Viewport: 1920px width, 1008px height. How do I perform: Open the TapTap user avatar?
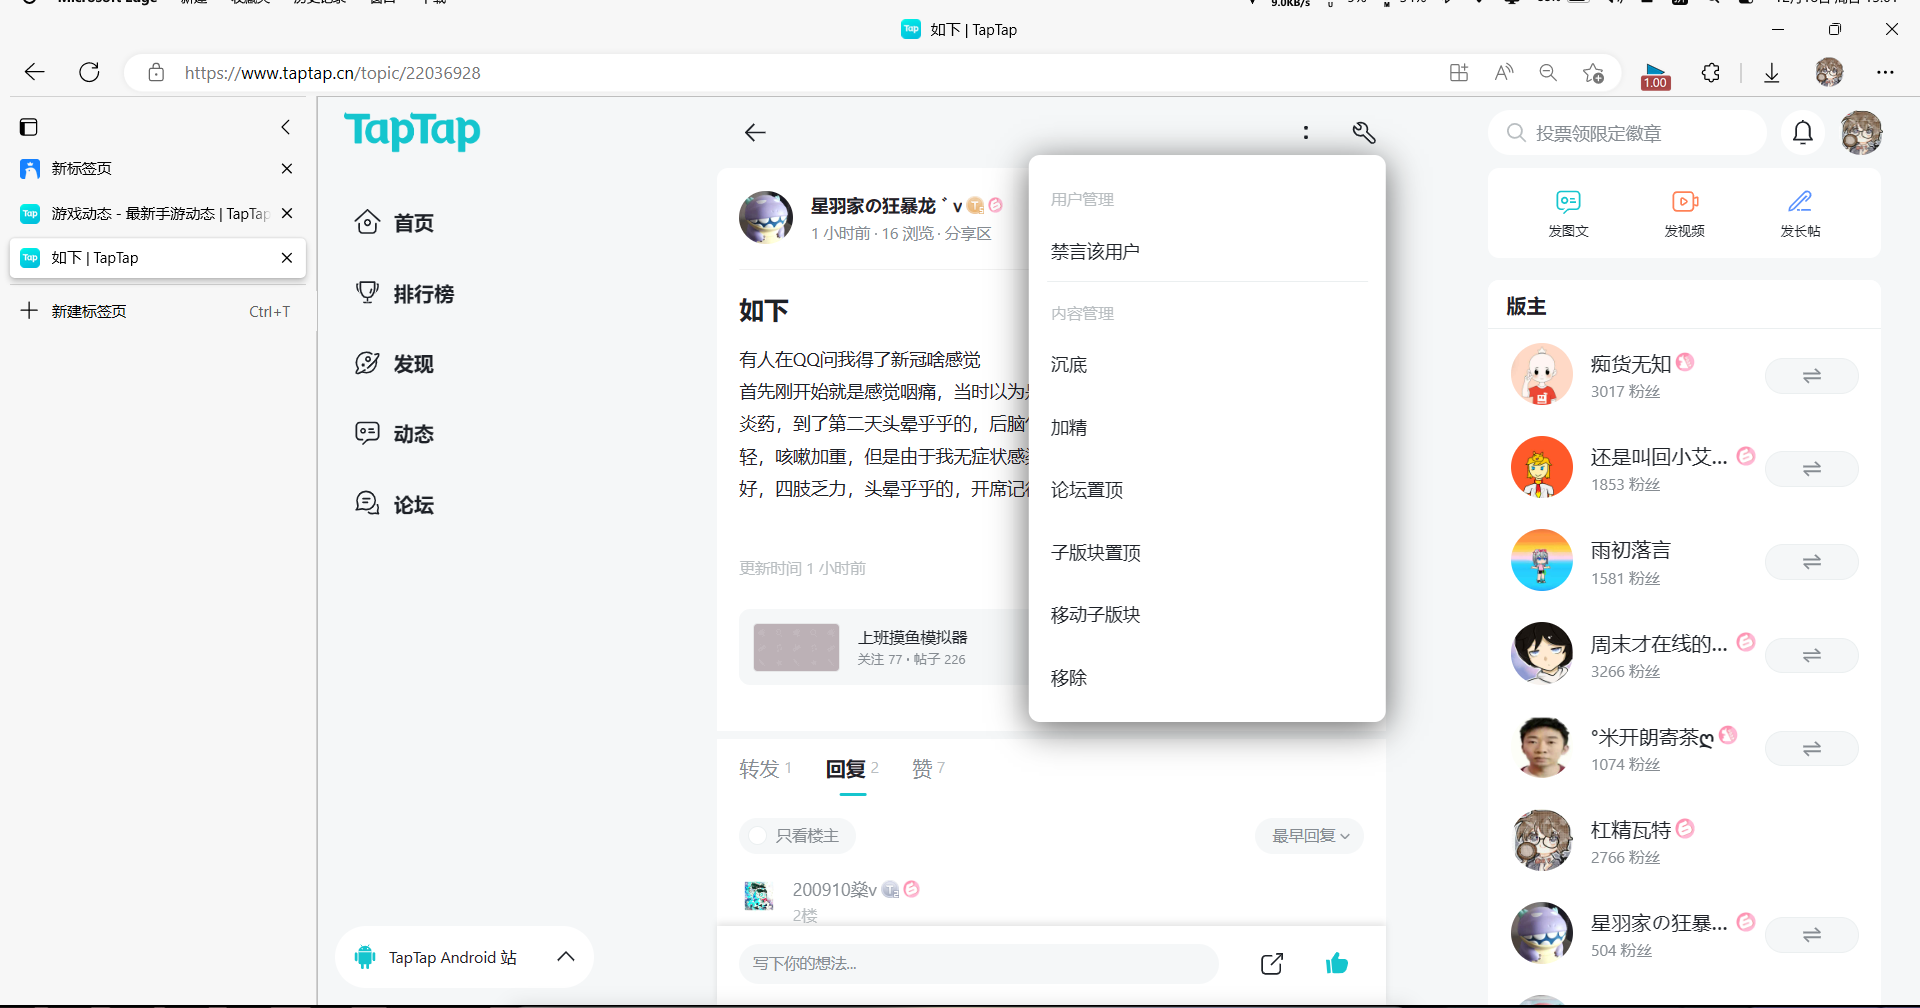tap(1861, 133)
